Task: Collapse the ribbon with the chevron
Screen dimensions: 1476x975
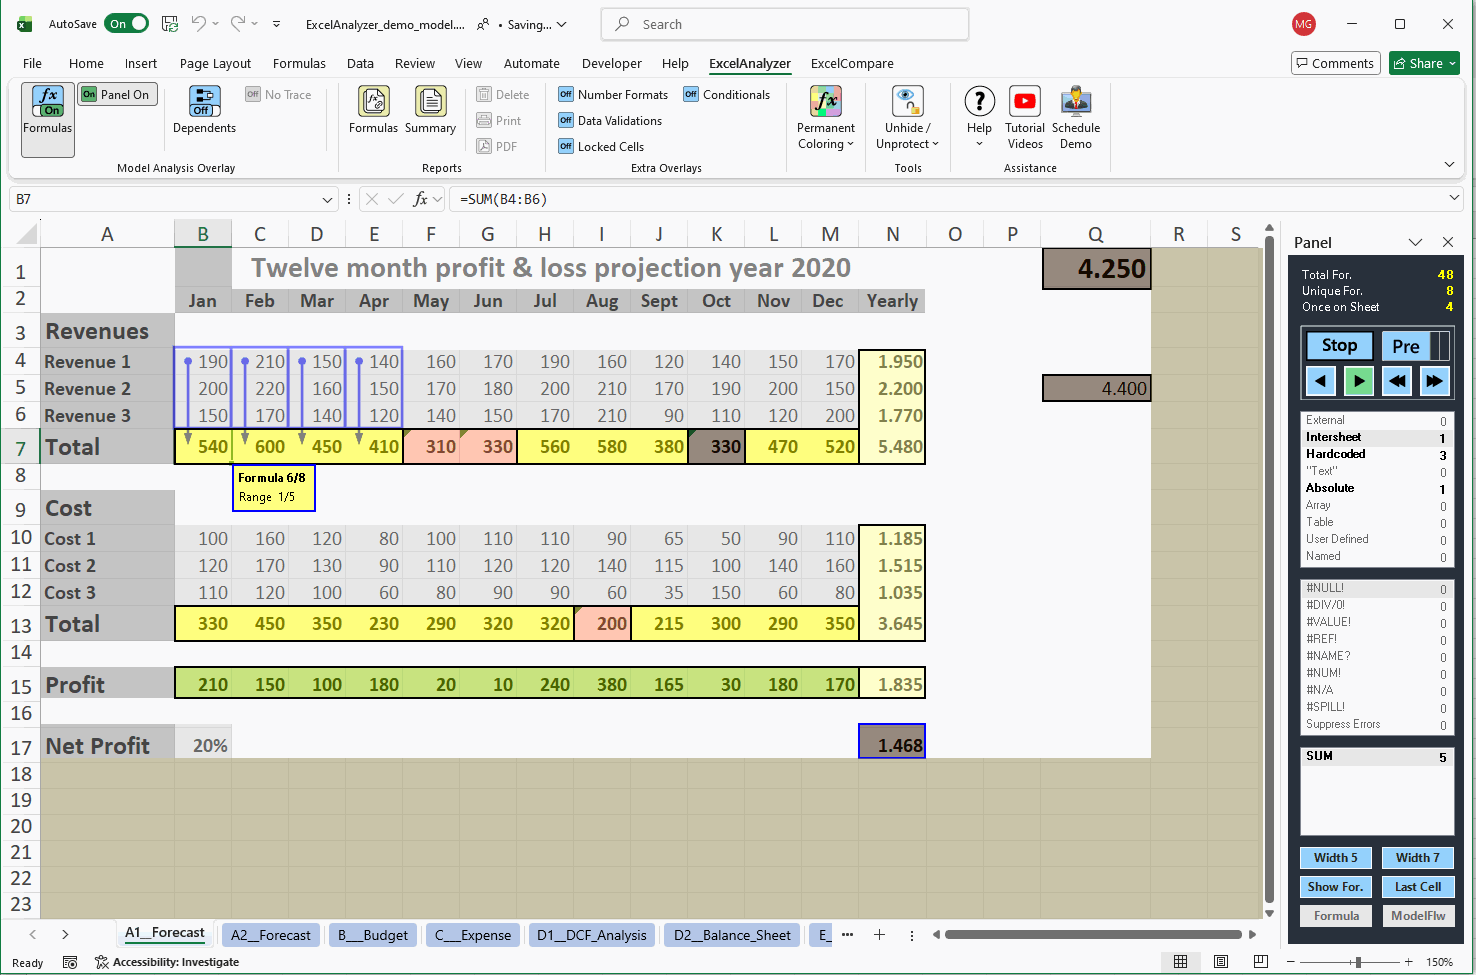Action: pos(1449,164)
